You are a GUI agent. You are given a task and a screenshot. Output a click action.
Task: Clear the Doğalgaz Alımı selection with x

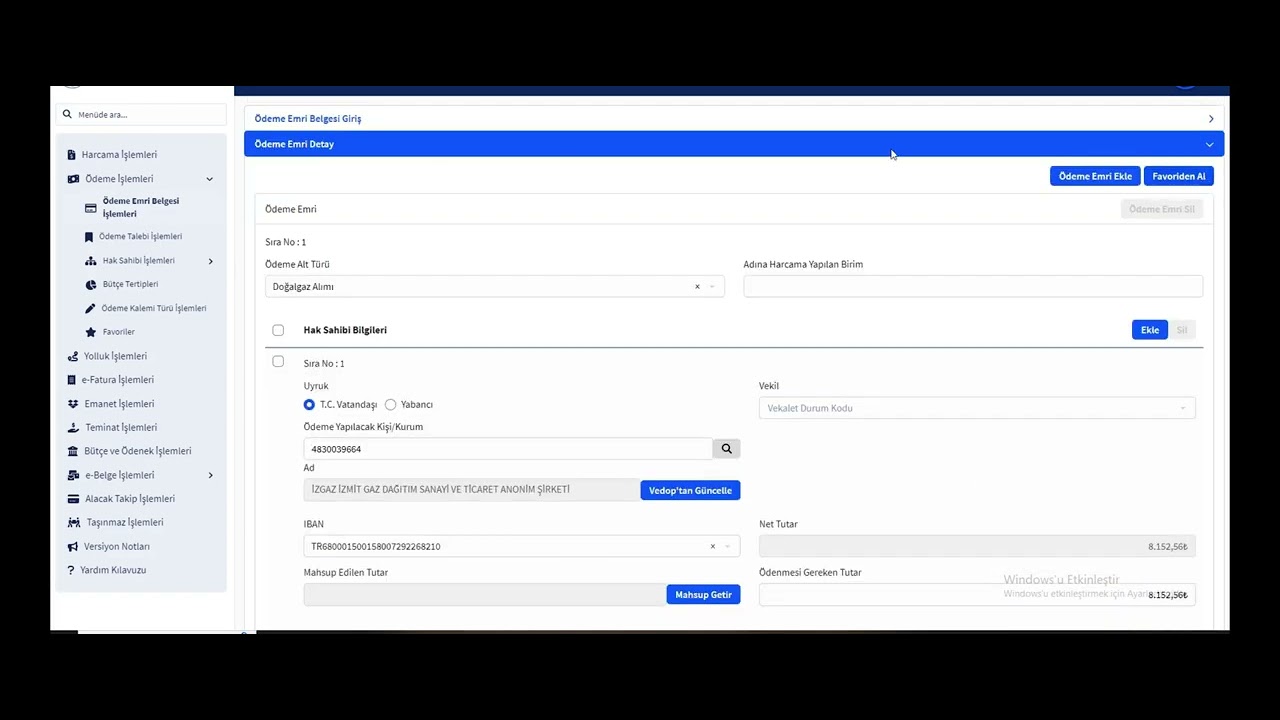click(x=697, y=287)
